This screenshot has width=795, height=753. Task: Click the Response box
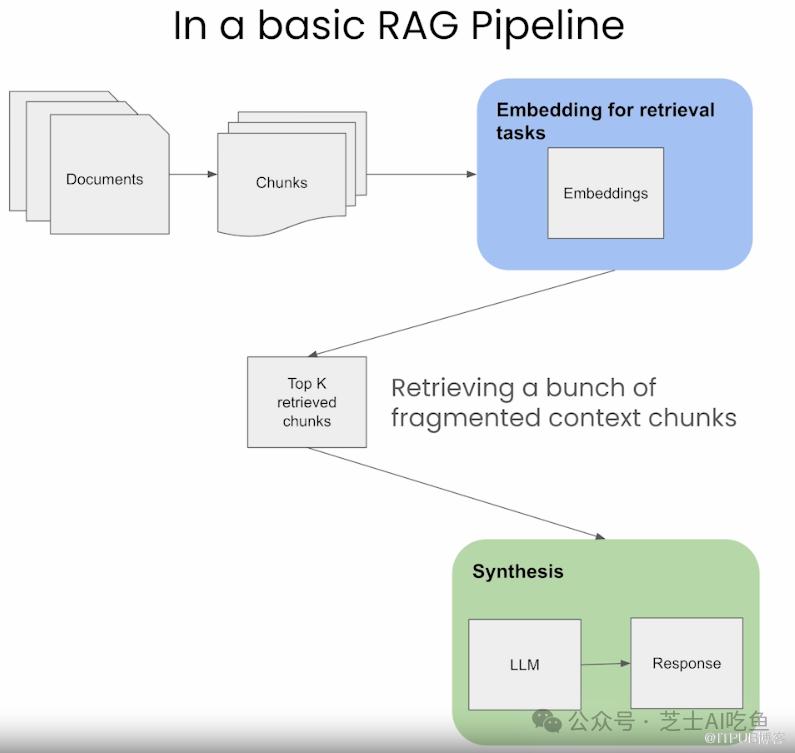[x=686, y=663]
